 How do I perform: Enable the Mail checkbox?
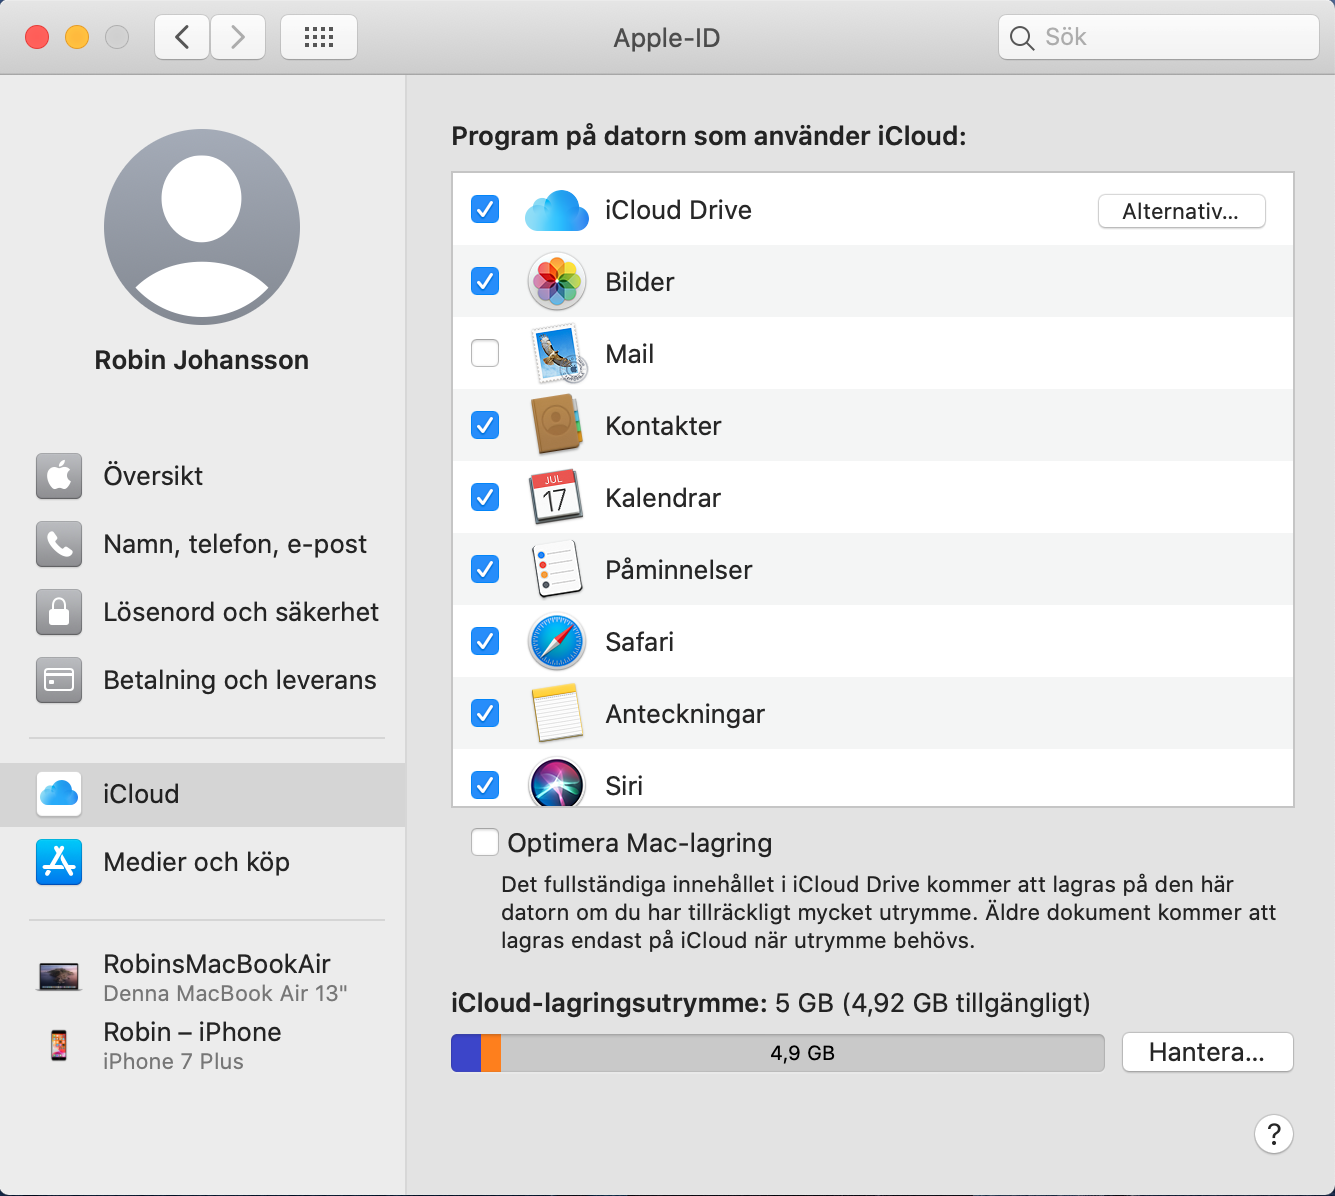click(485, 354)
